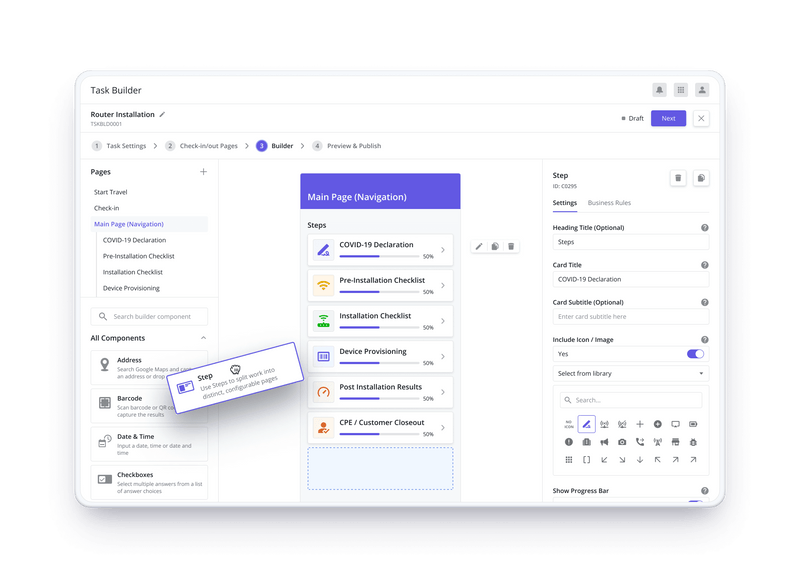800x578 pixels.
Task: Show help for Heading Title field
Action: [705, 228]
